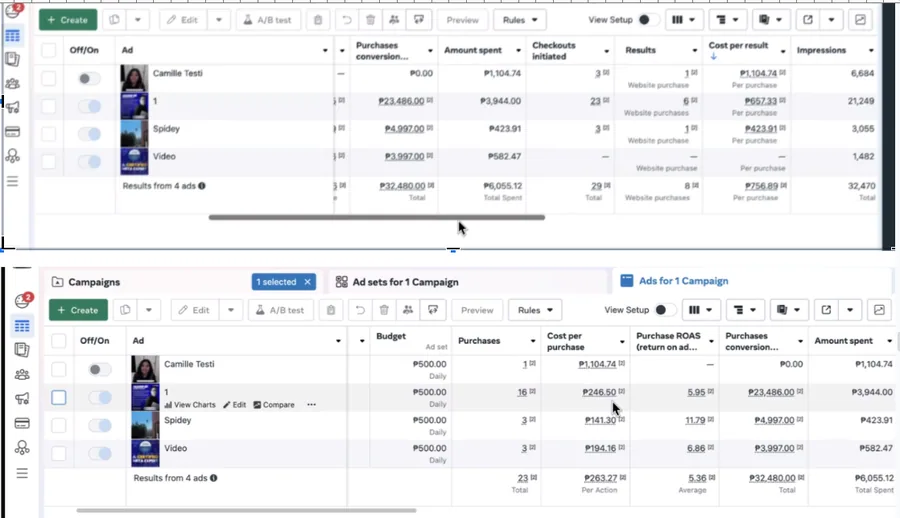Open the Spidey ad thumbnail in the Budget table
900x518 pixels.
145,426
